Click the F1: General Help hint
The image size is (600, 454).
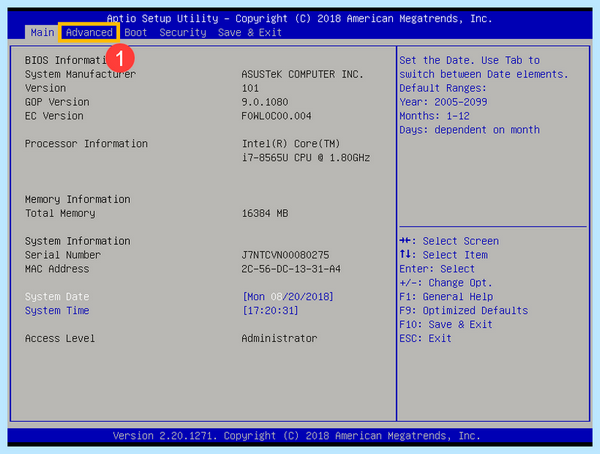446,297
